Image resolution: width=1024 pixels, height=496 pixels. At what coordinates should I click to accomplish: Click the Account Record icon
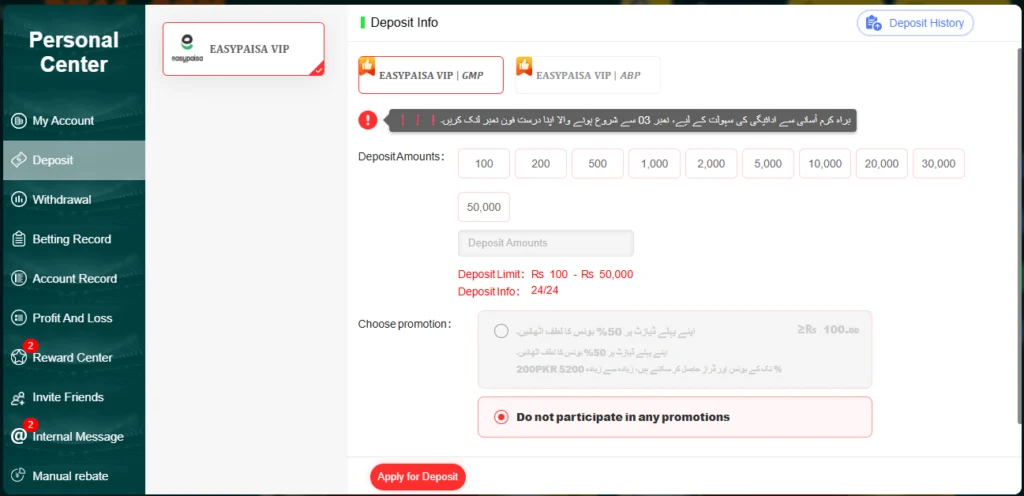point(18,279)
